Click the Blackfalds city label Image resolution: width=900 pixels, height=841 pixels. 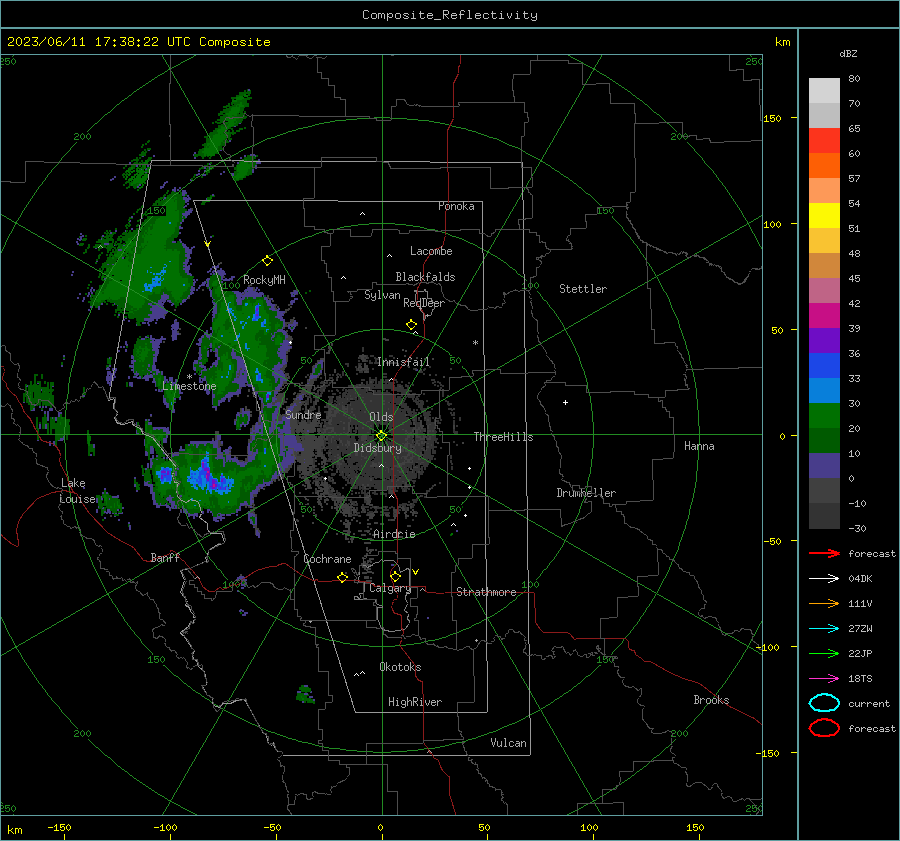pos(425,277)
